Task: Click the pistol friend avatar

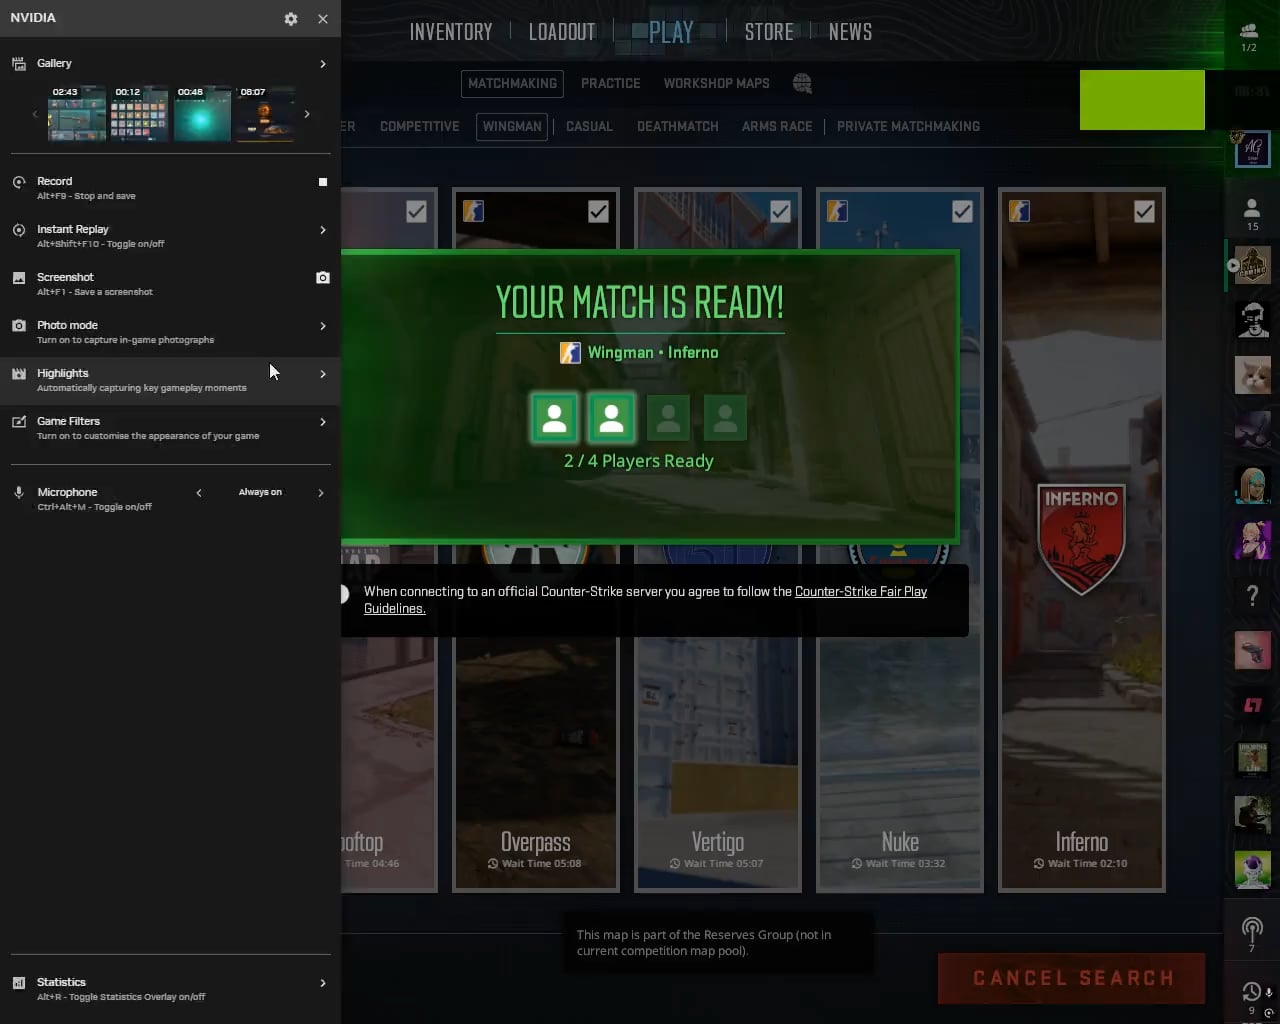Action: tap(1252, 650)
